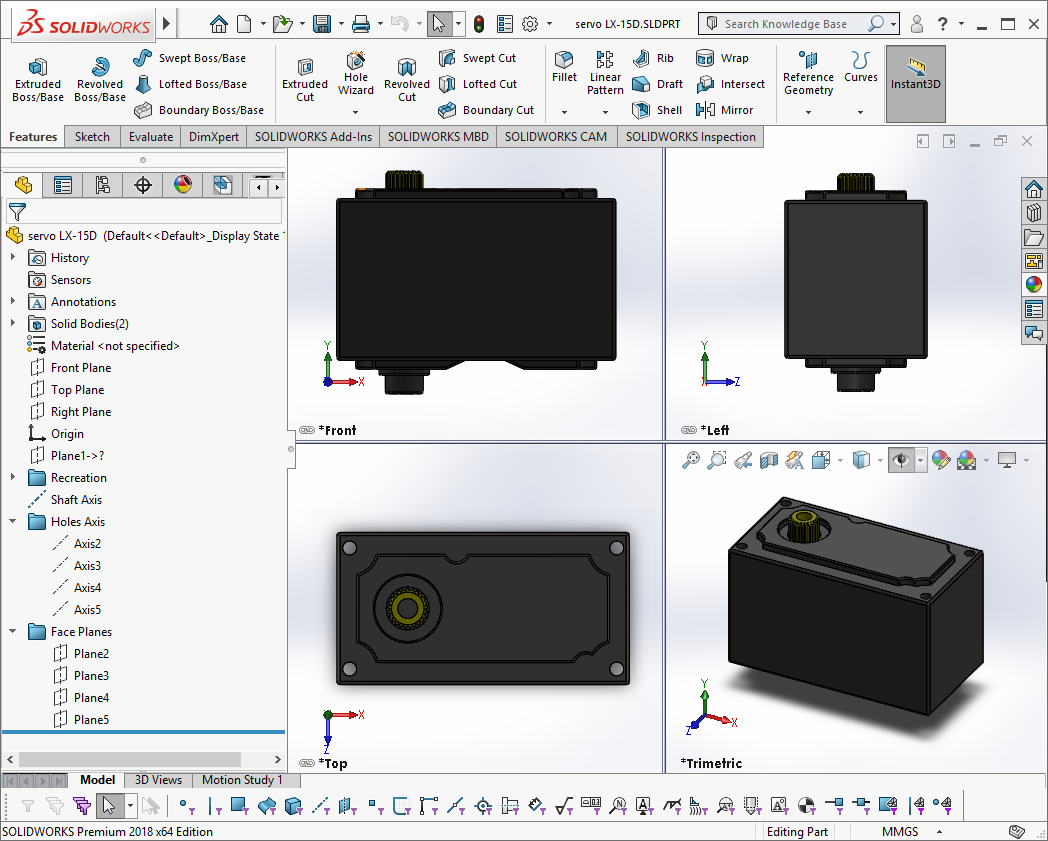Click the Zoom to Fit icon
The width and height of the screenshot is (1048, 841).
pyautogui.click(x=690, y=460)
